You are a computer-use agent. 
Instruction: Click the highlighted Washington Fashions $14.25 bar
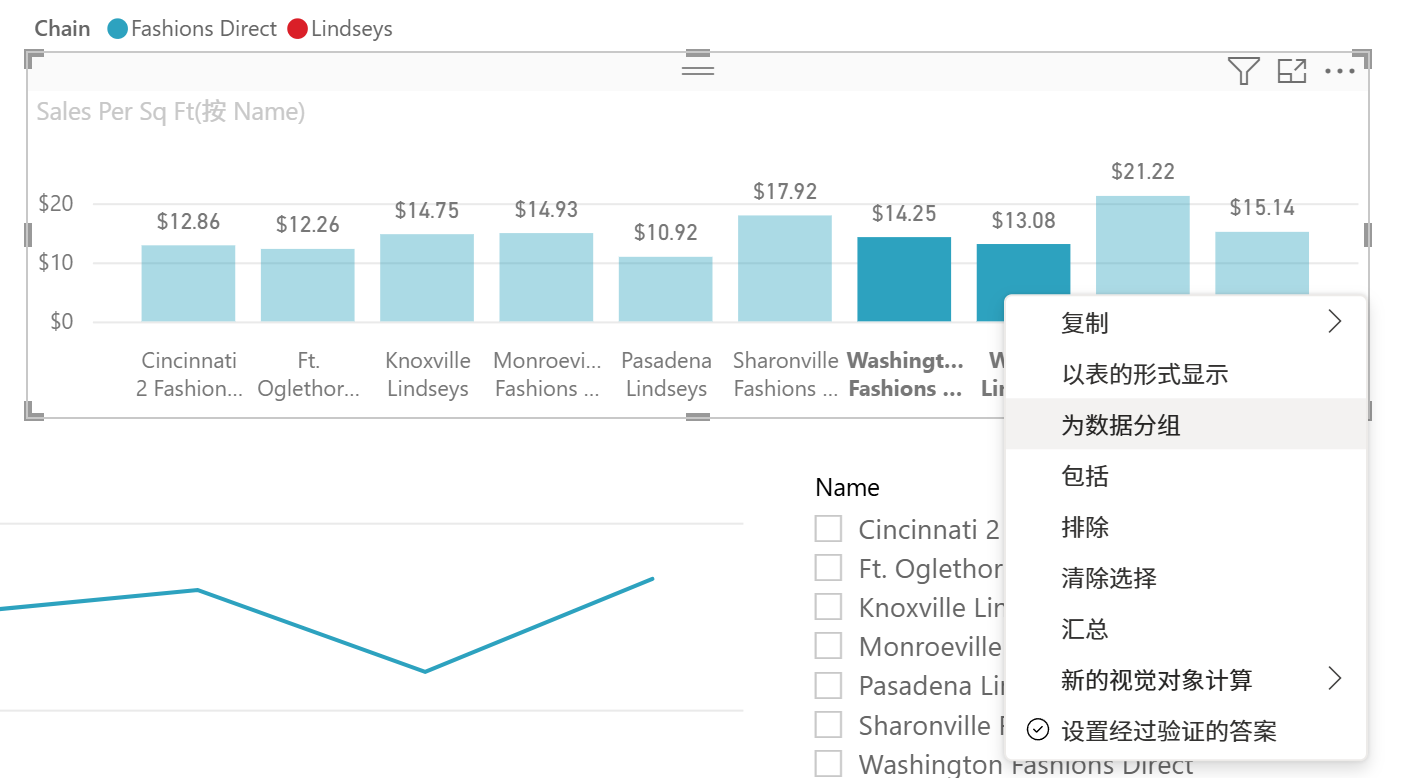[904, 279]
